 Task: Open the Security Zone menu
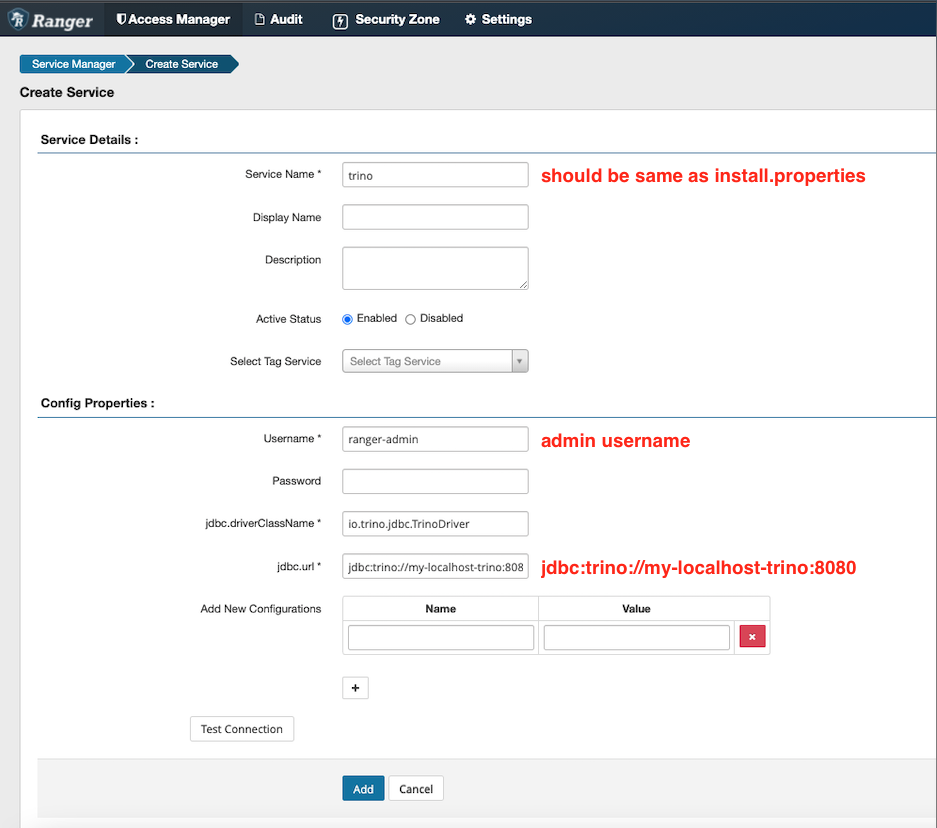[x=385, y=19]
